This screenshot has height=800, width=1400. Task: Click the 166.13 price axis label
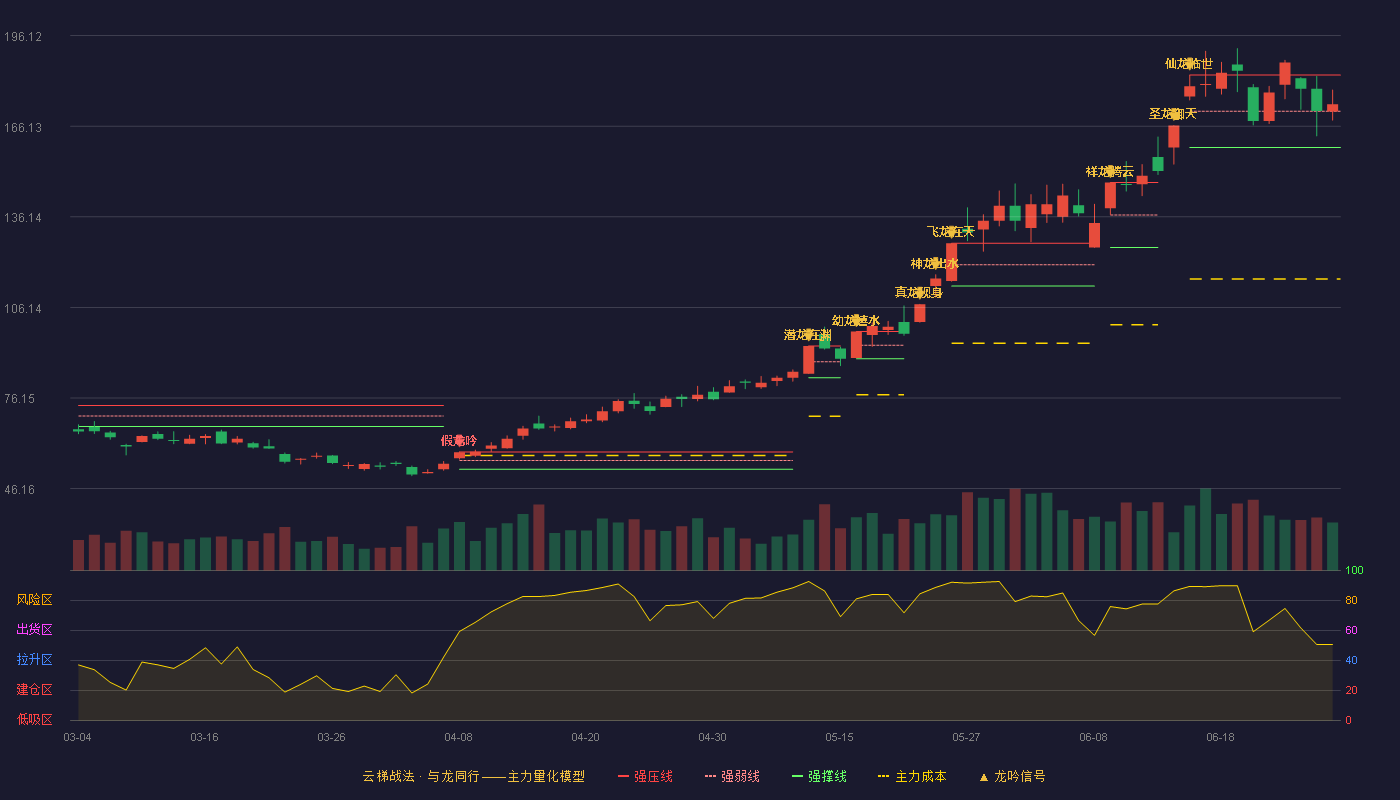[x=23, y=127]
